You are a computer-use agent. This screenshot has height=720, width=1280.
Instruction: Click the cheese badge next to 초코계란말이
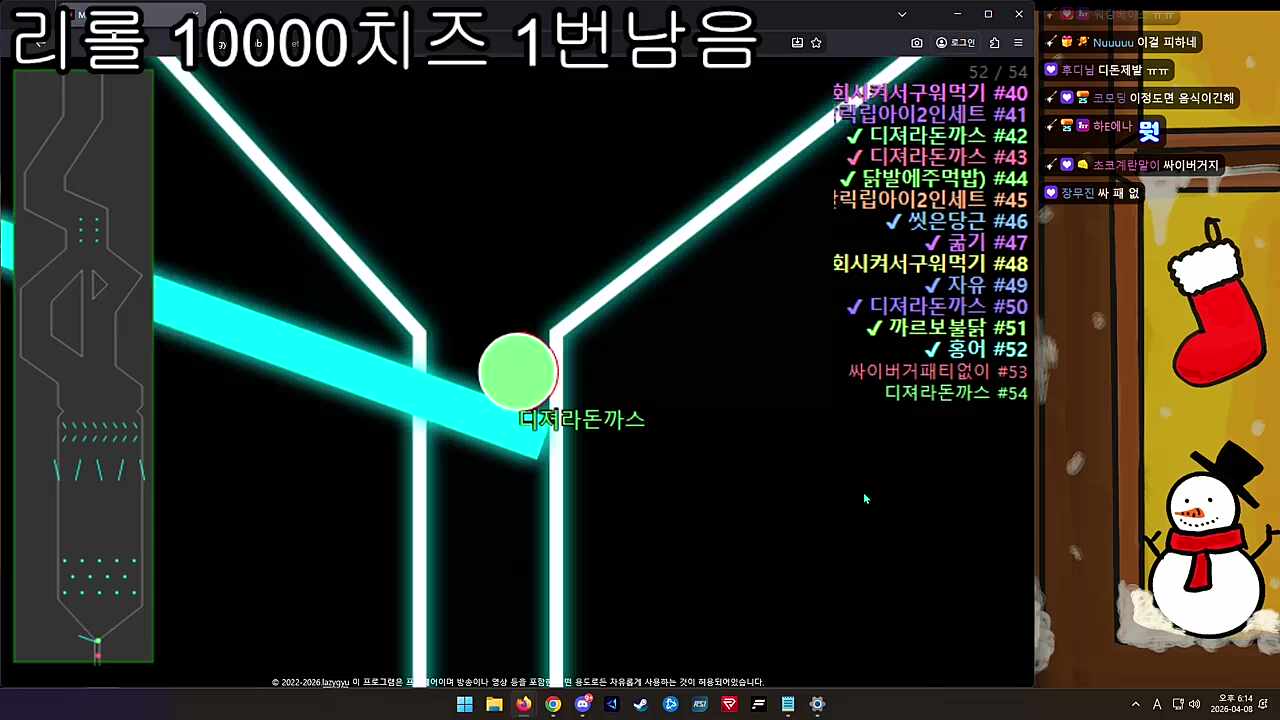(x=1083, y=163)
